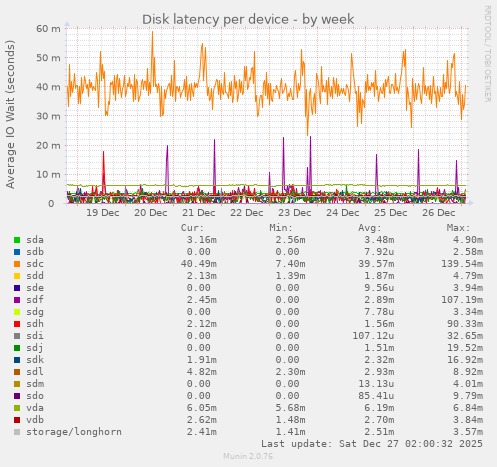Click the storage/longhorn legend label
The height and width of the screenshot is (467, 497).
[x=74, y=432]
